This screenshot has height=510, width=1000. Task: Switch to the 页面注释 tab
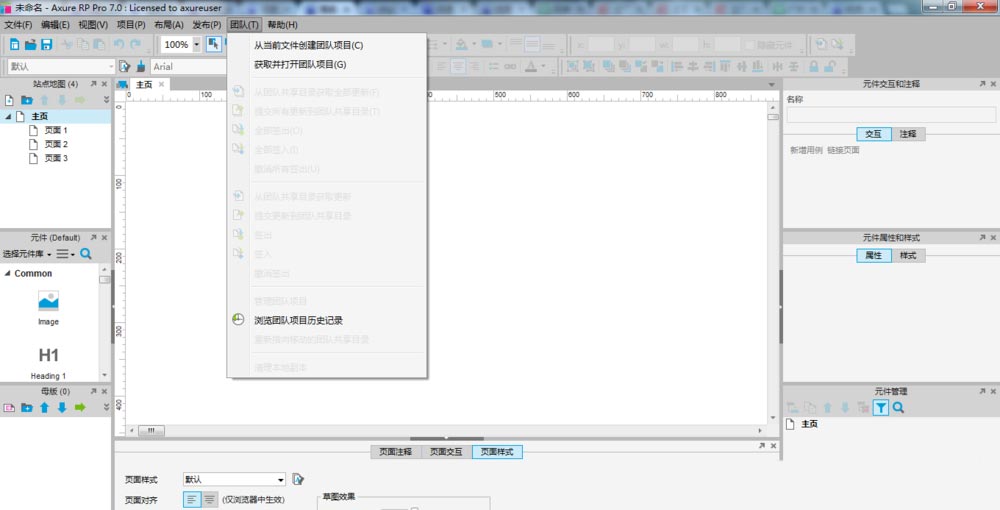pyautogui.click(x=395, y=451)
